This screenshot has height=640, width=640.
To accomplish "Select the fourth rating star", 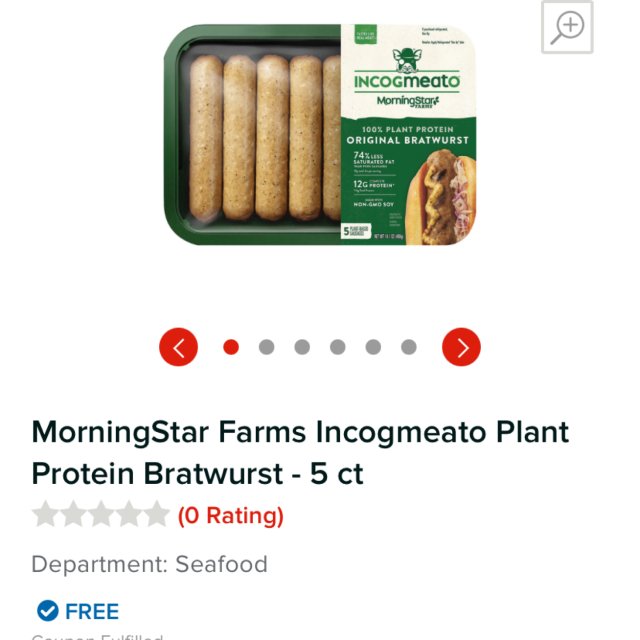I will [x=129, y=516].
